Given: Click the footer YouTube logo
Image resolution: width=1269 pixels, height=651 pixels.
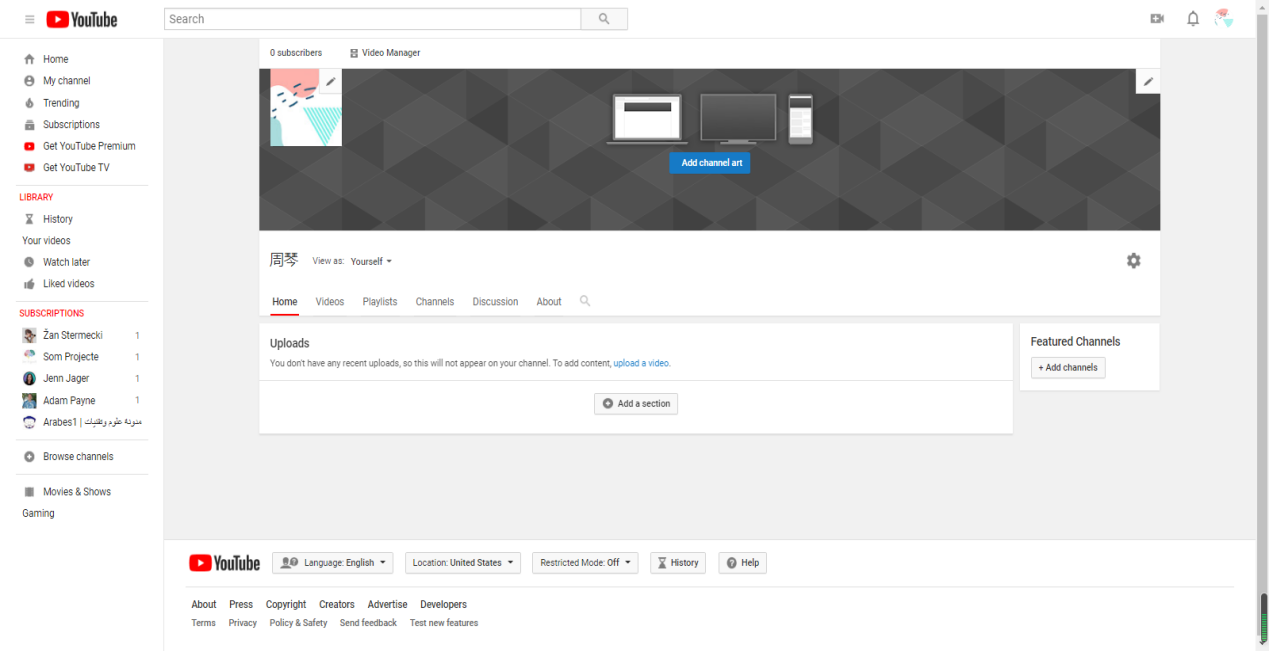Looking at the screenshot, I should coord(225,563).
